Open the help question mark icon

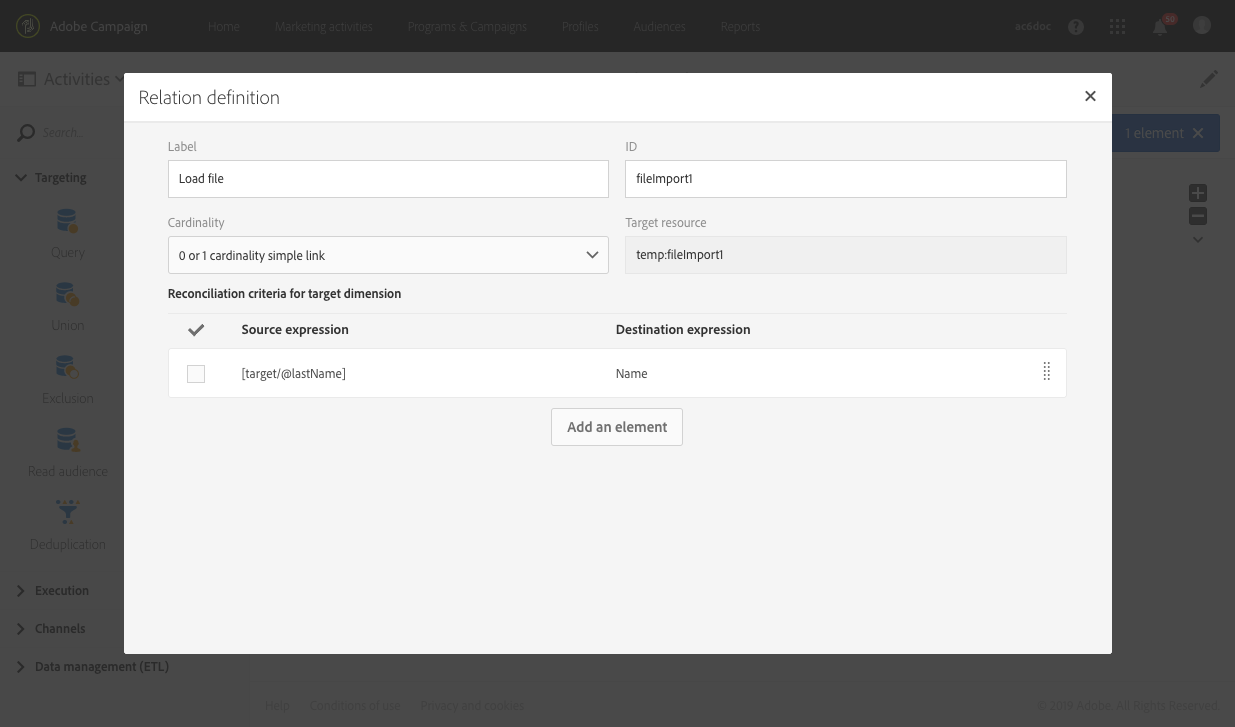1076,27
